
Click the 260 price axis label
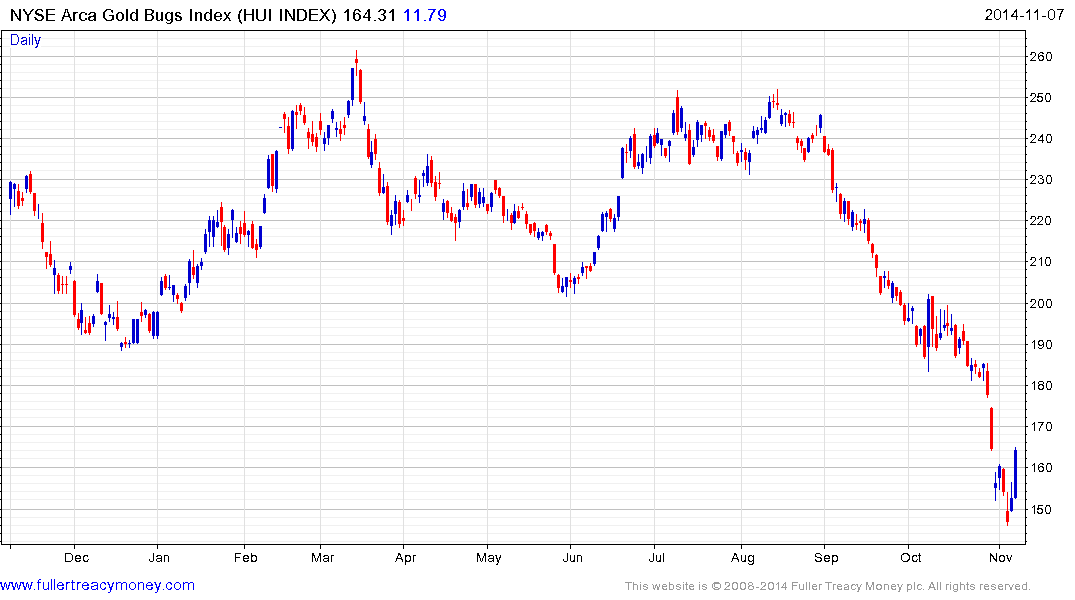1041,57
